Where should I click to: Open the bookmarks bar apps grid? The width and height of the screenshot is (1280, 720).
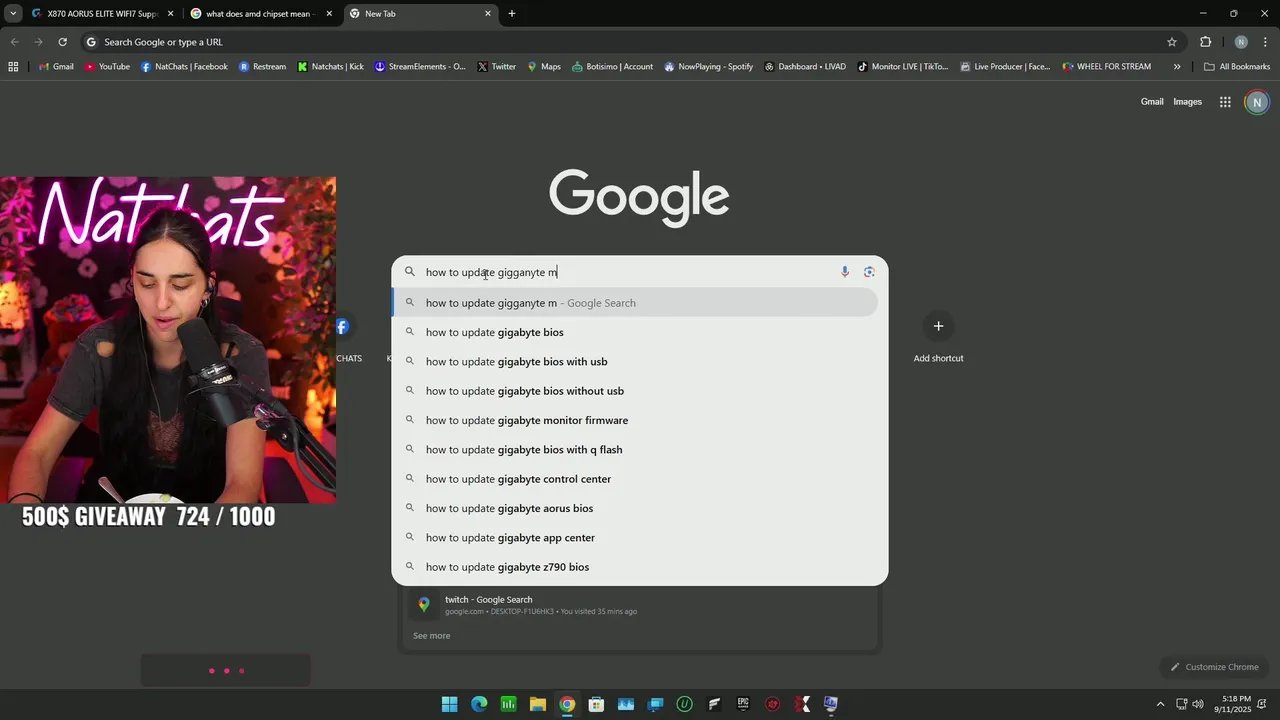click(13, 67)
